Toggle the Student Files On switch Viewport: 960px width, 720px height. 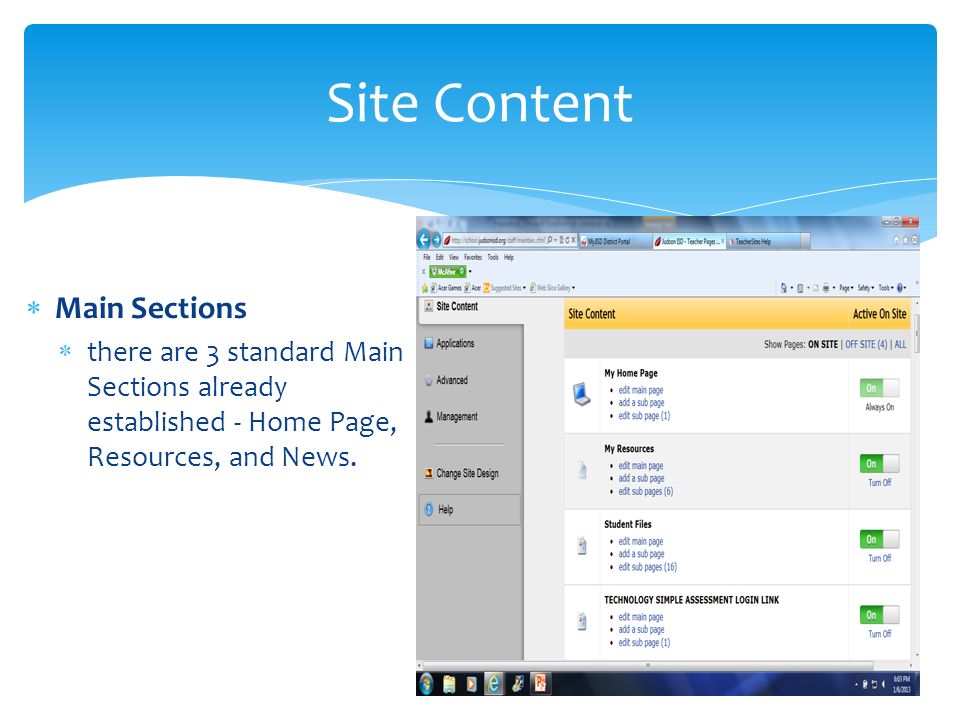pos(879,539)
